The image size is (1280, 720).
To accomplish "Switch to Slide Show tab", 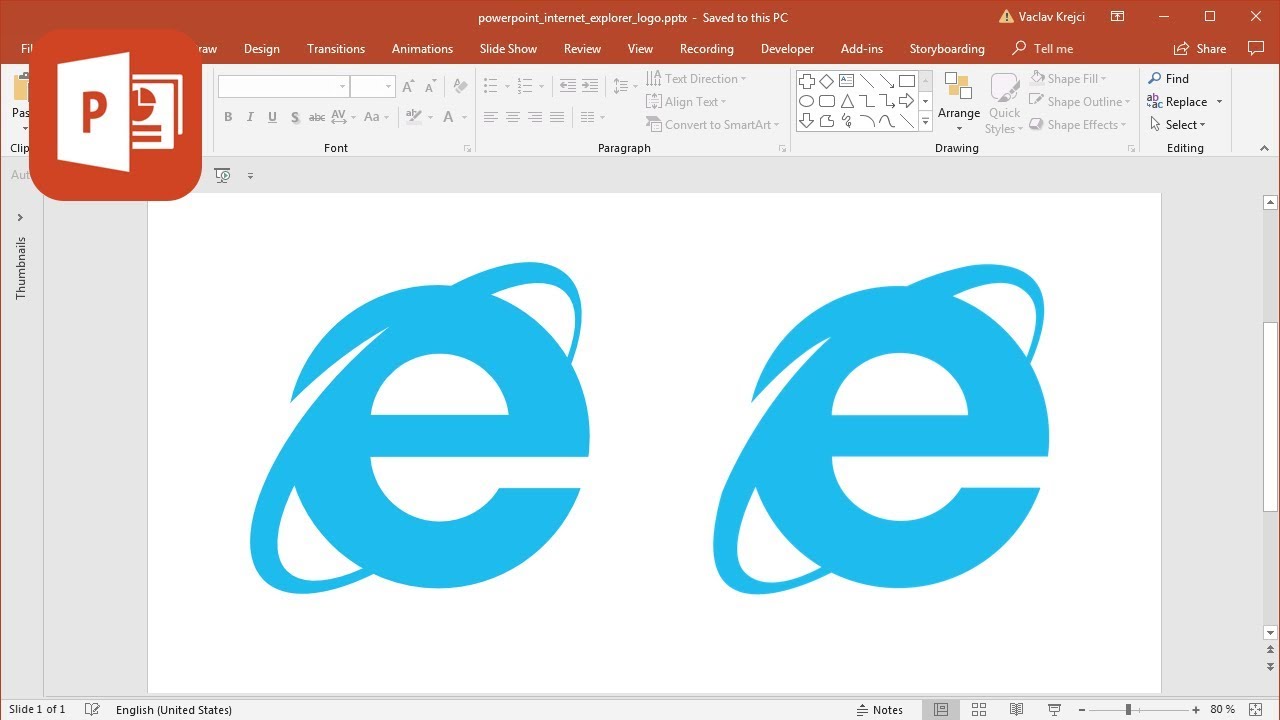I will (508, 48).
